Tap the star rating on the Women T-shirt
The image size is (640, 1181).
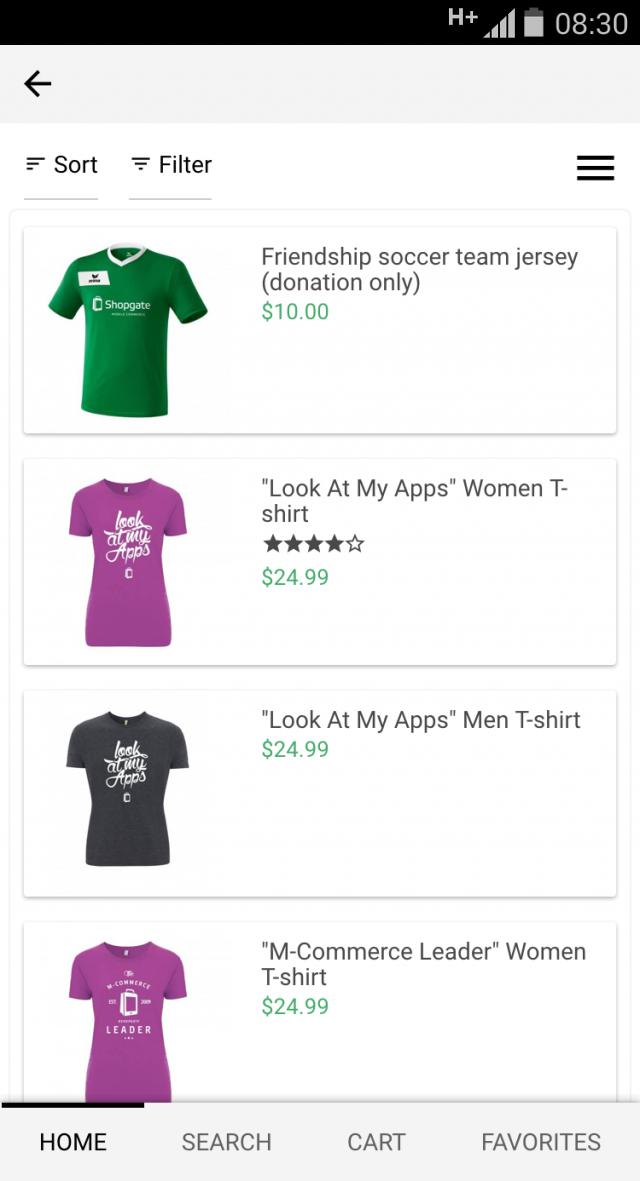click(x=312, y=543)
